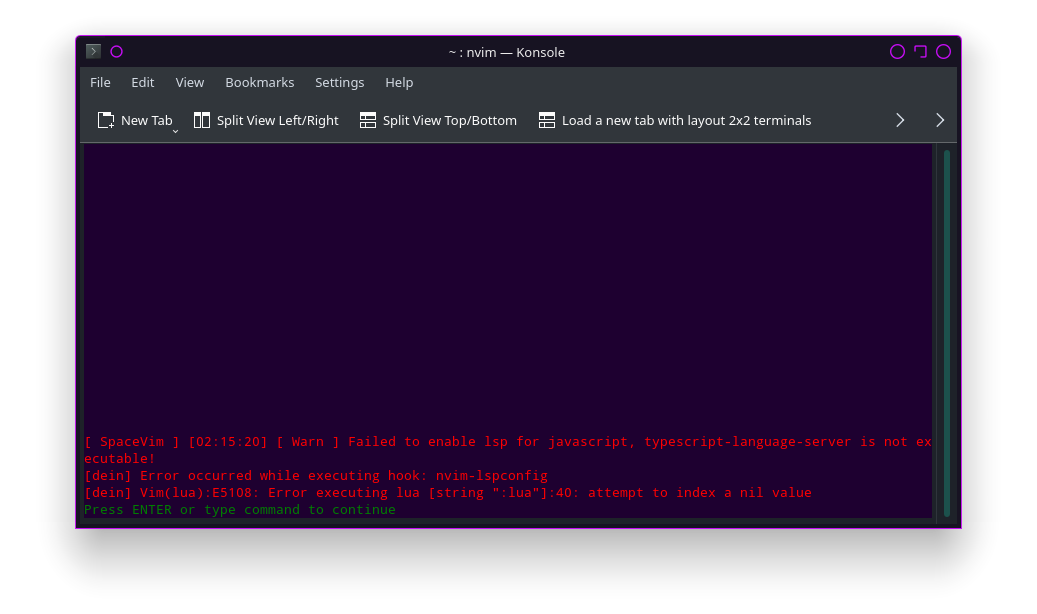Click the terminal vertical scrollbar
Image resolution: width=1037 pixels, height=614 pixels.
tap(947, 333)
